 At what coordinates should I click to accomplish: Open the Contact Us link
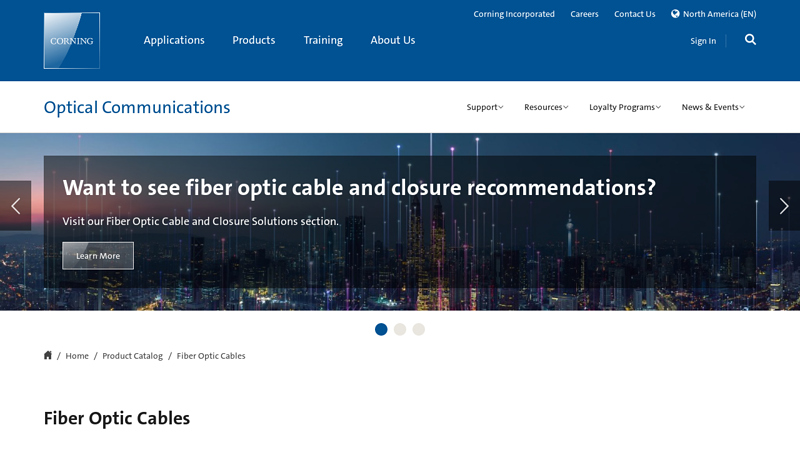(x=635, y=14)
